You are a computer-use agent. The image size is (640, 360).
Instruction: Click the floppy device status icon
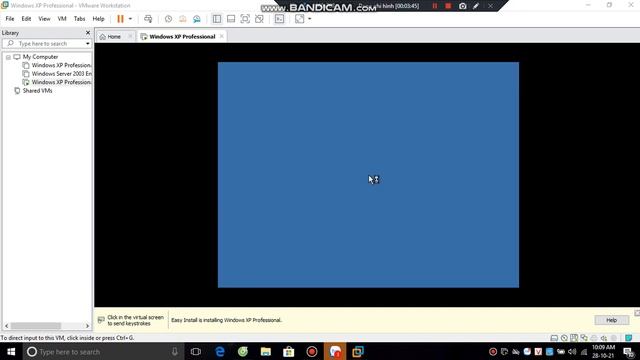tap(574, 338)
